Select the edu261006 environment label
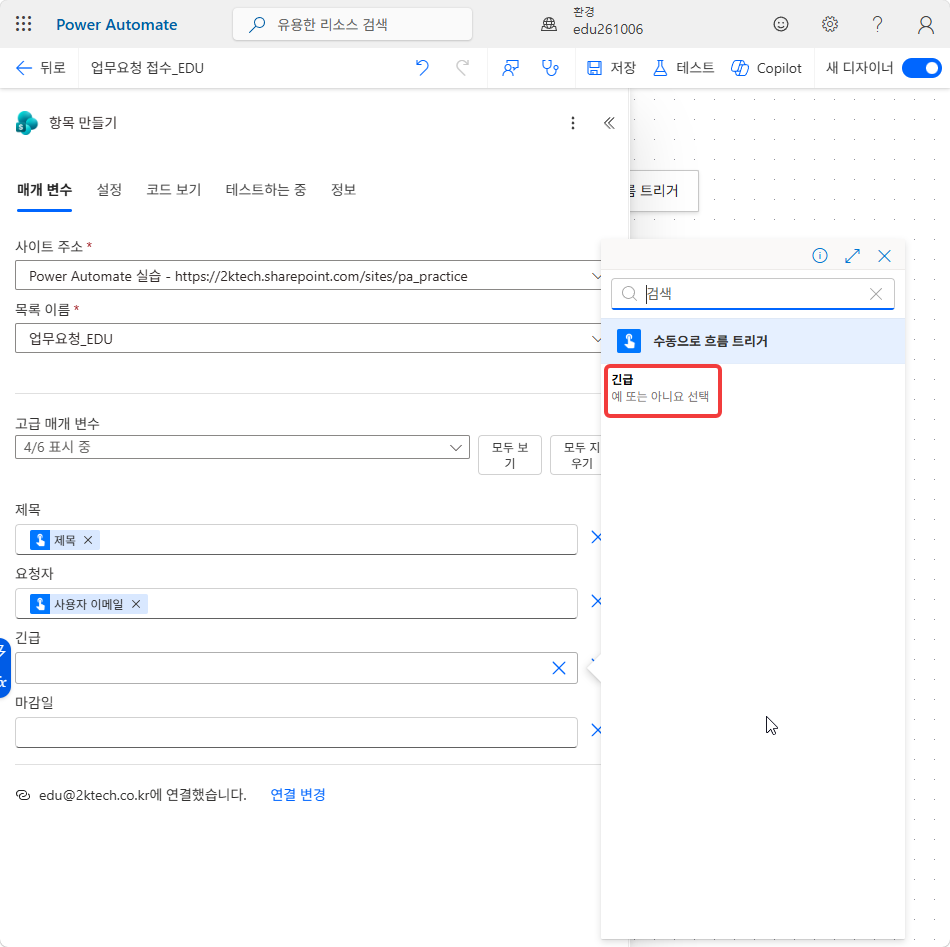The image size is (950, 947). click(x=608, y=29)
